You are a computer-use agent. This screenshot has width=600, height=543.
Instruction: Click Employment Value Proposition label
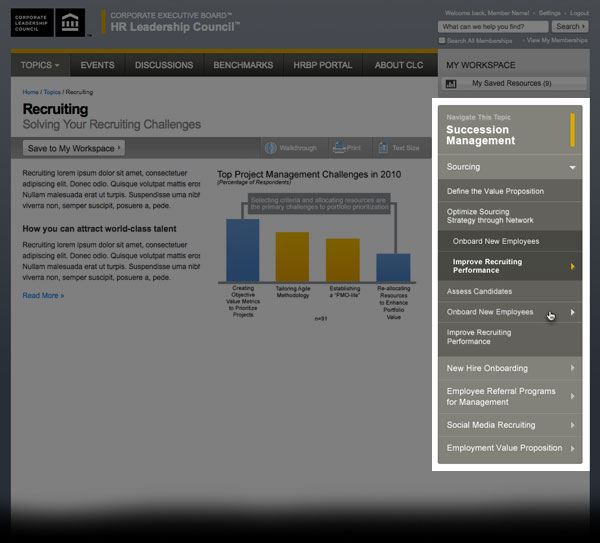[x=504, y=448]
